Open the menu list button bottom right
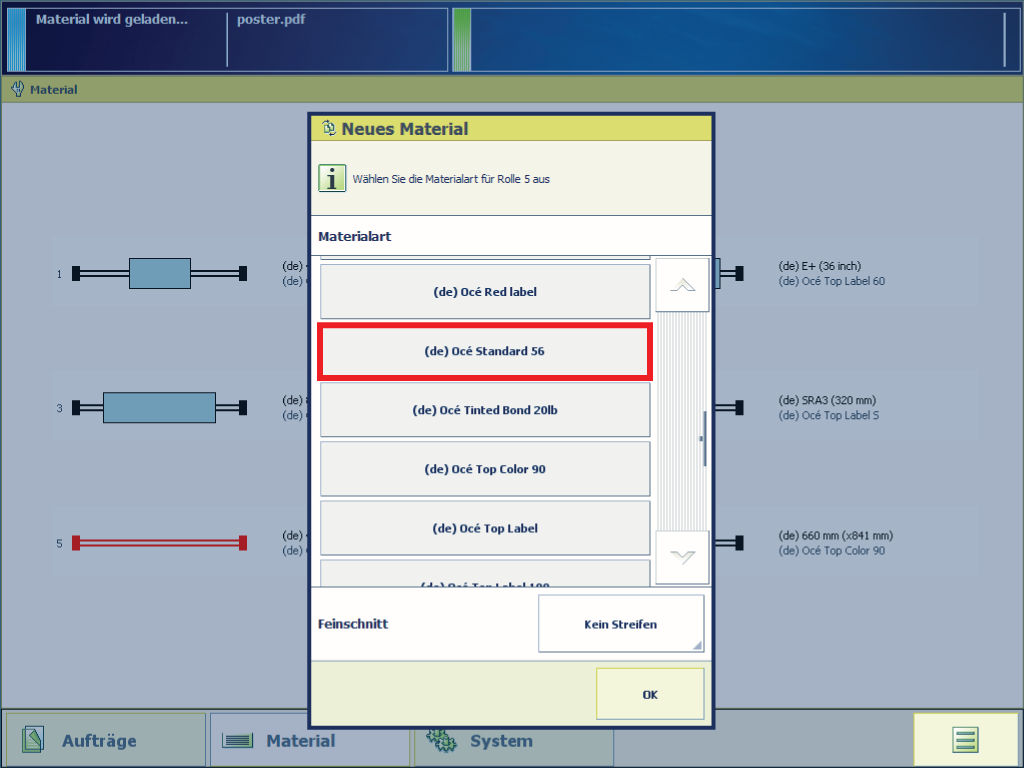The height and width of the screenshot is (768, 1024). [965, 740]
